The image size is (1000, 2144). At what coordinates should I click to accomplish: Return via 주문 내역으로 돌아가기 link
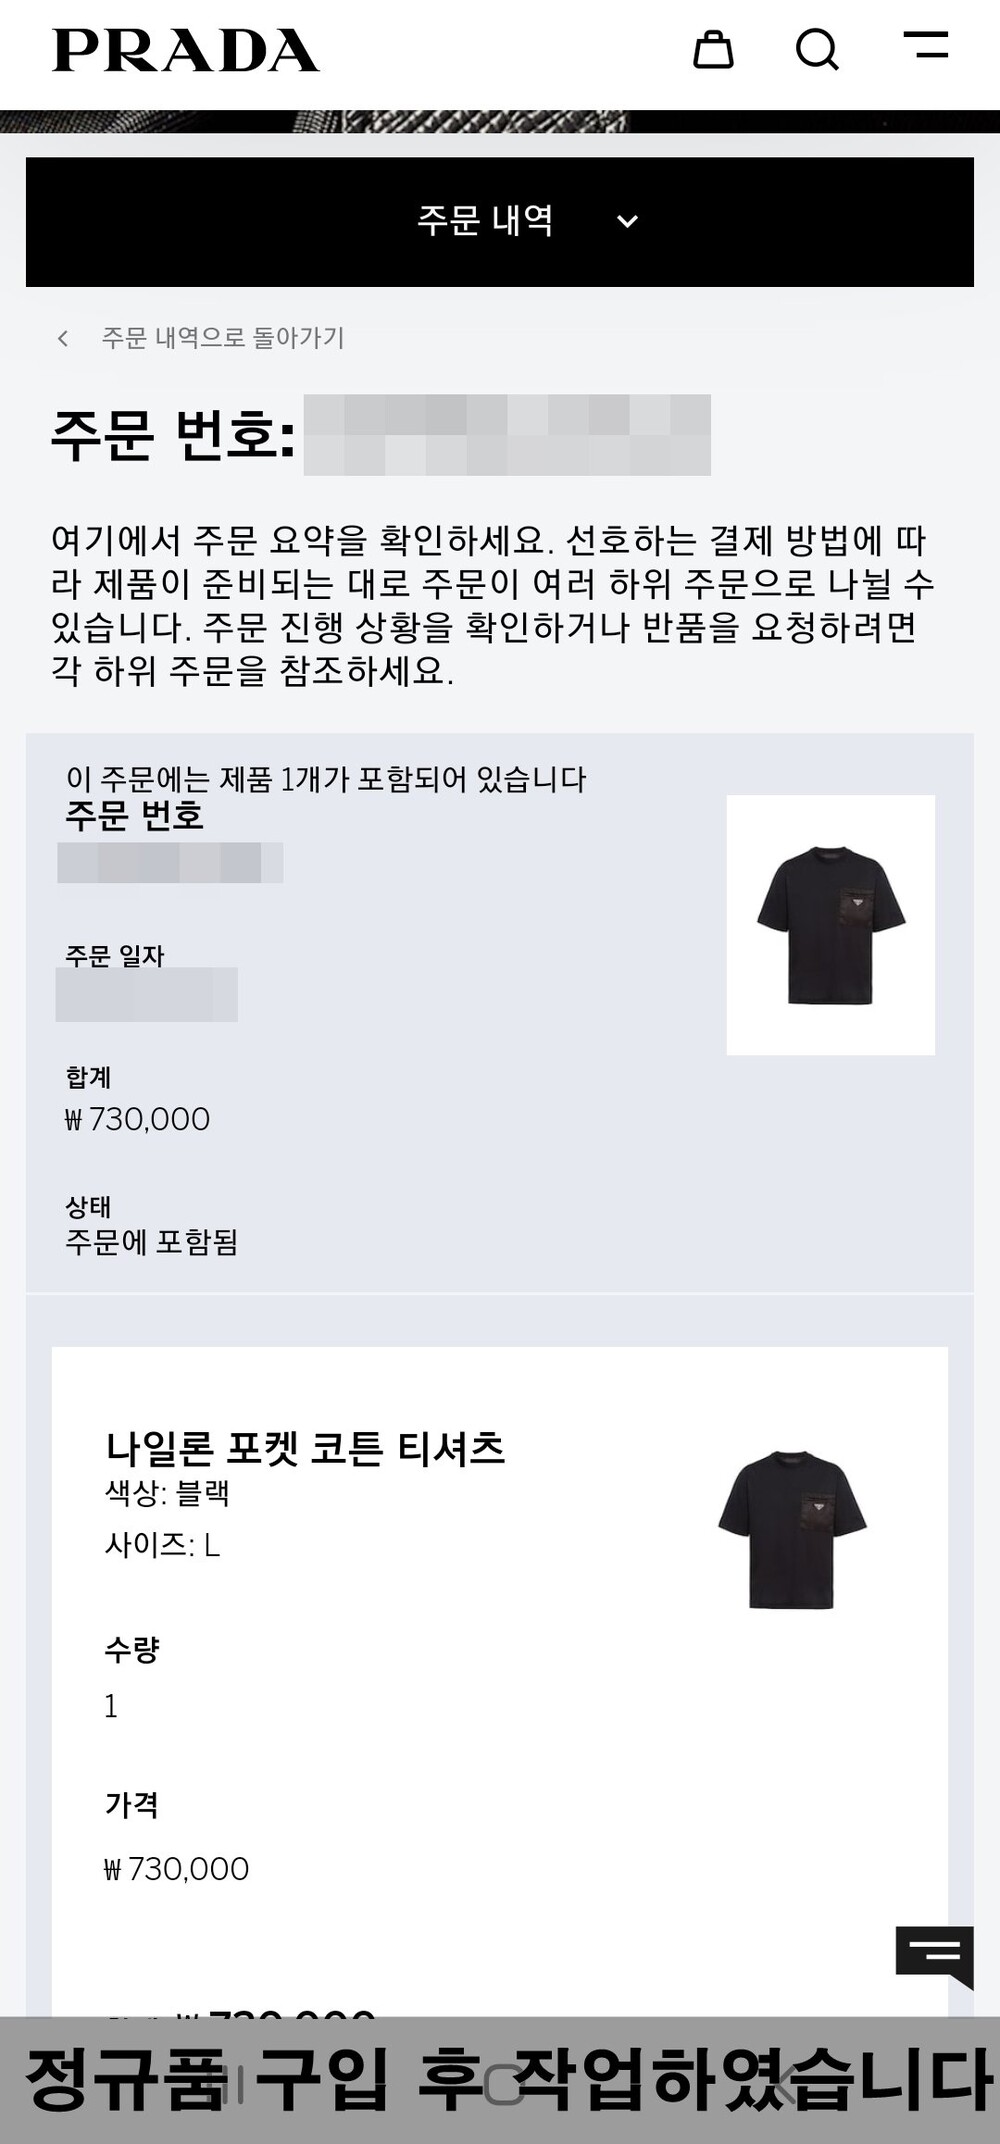click(x=223, y=338)
